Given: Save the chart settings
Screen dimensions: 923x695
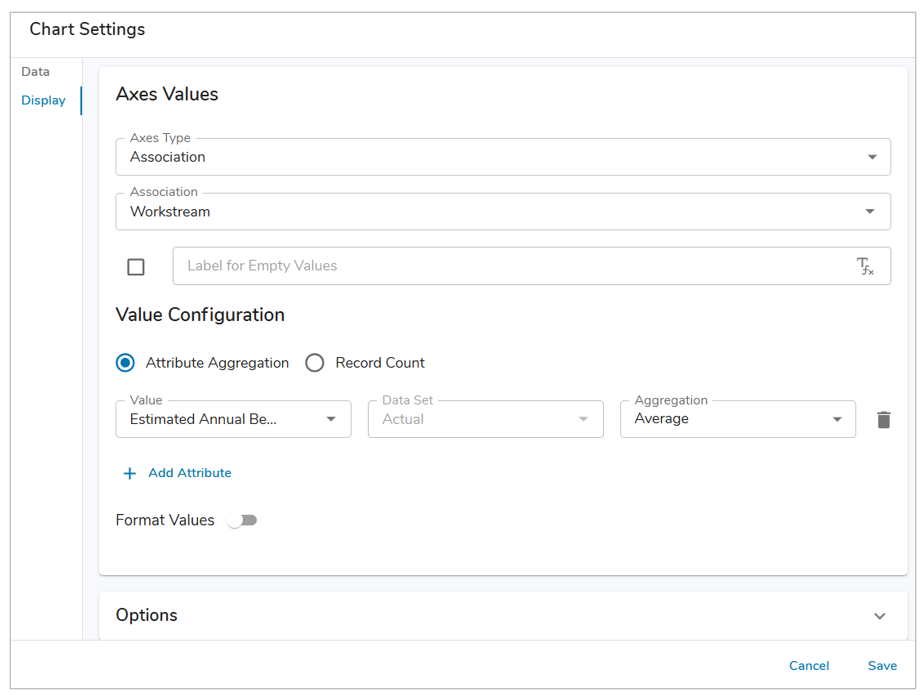Looking at the screenshot, I should pyautogui.click(x=882, y=666).
